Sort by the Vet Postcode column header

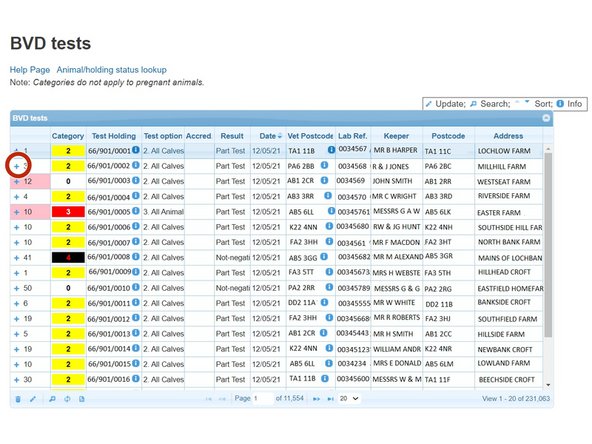(310, 136)
